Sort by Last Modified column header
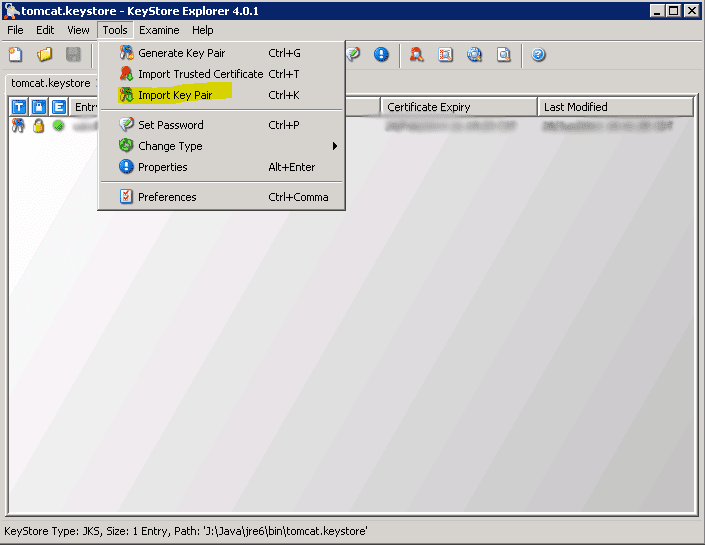Image resolution: width=705 pixels, height=545 pixels. [616, 107]
